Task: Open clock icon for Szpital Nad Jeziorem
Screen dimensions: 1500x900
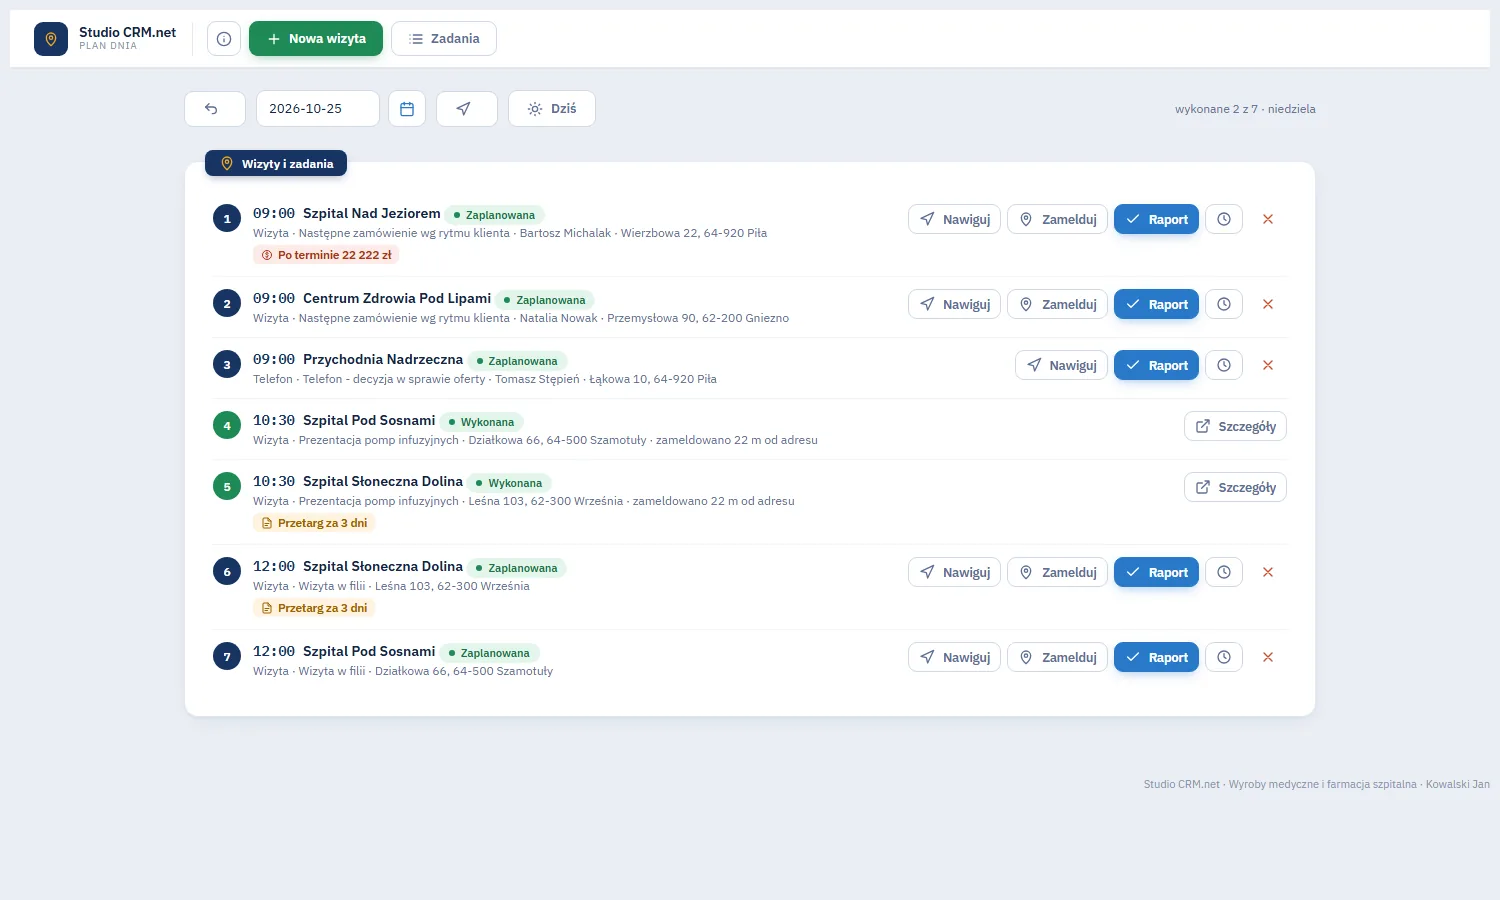Action: coord(1224,219)
